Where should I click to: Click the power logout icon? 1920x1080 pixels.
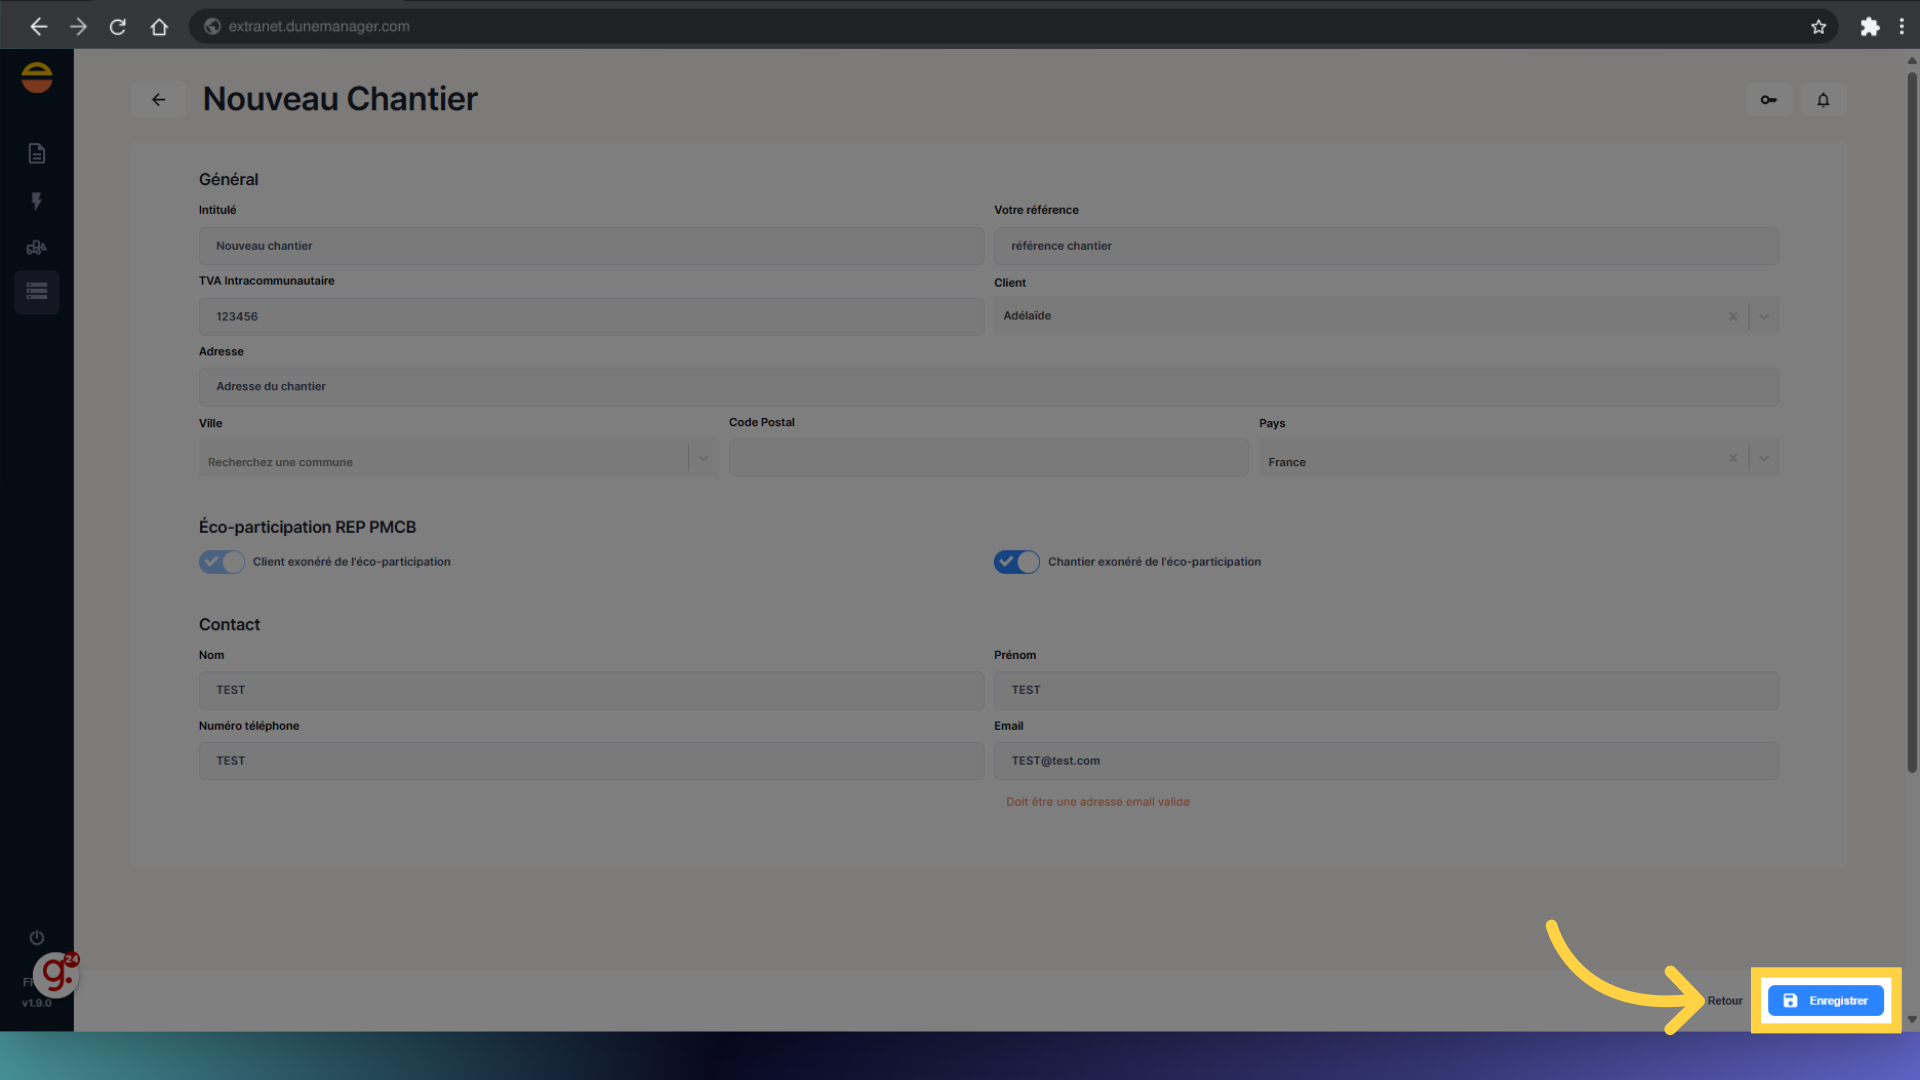37,937
